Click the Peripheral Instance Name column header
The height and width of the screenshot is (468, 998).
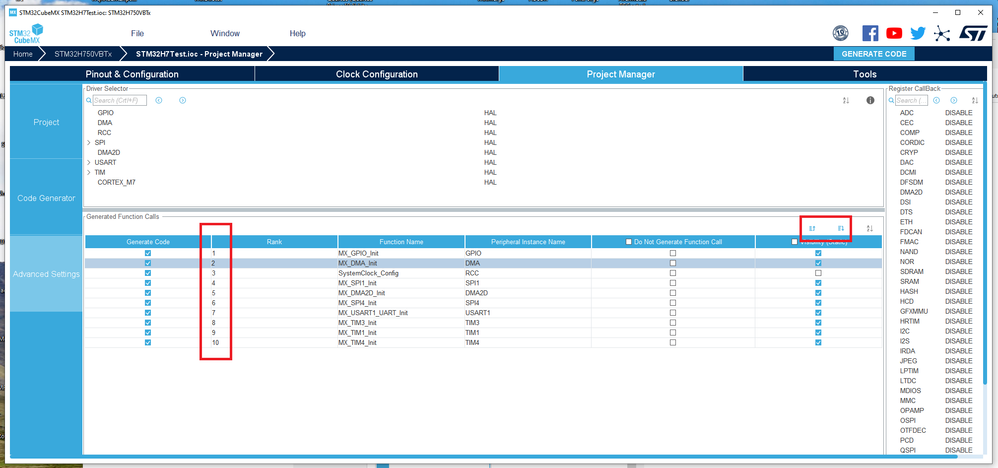pyautogui.click(x=528, y=242)
